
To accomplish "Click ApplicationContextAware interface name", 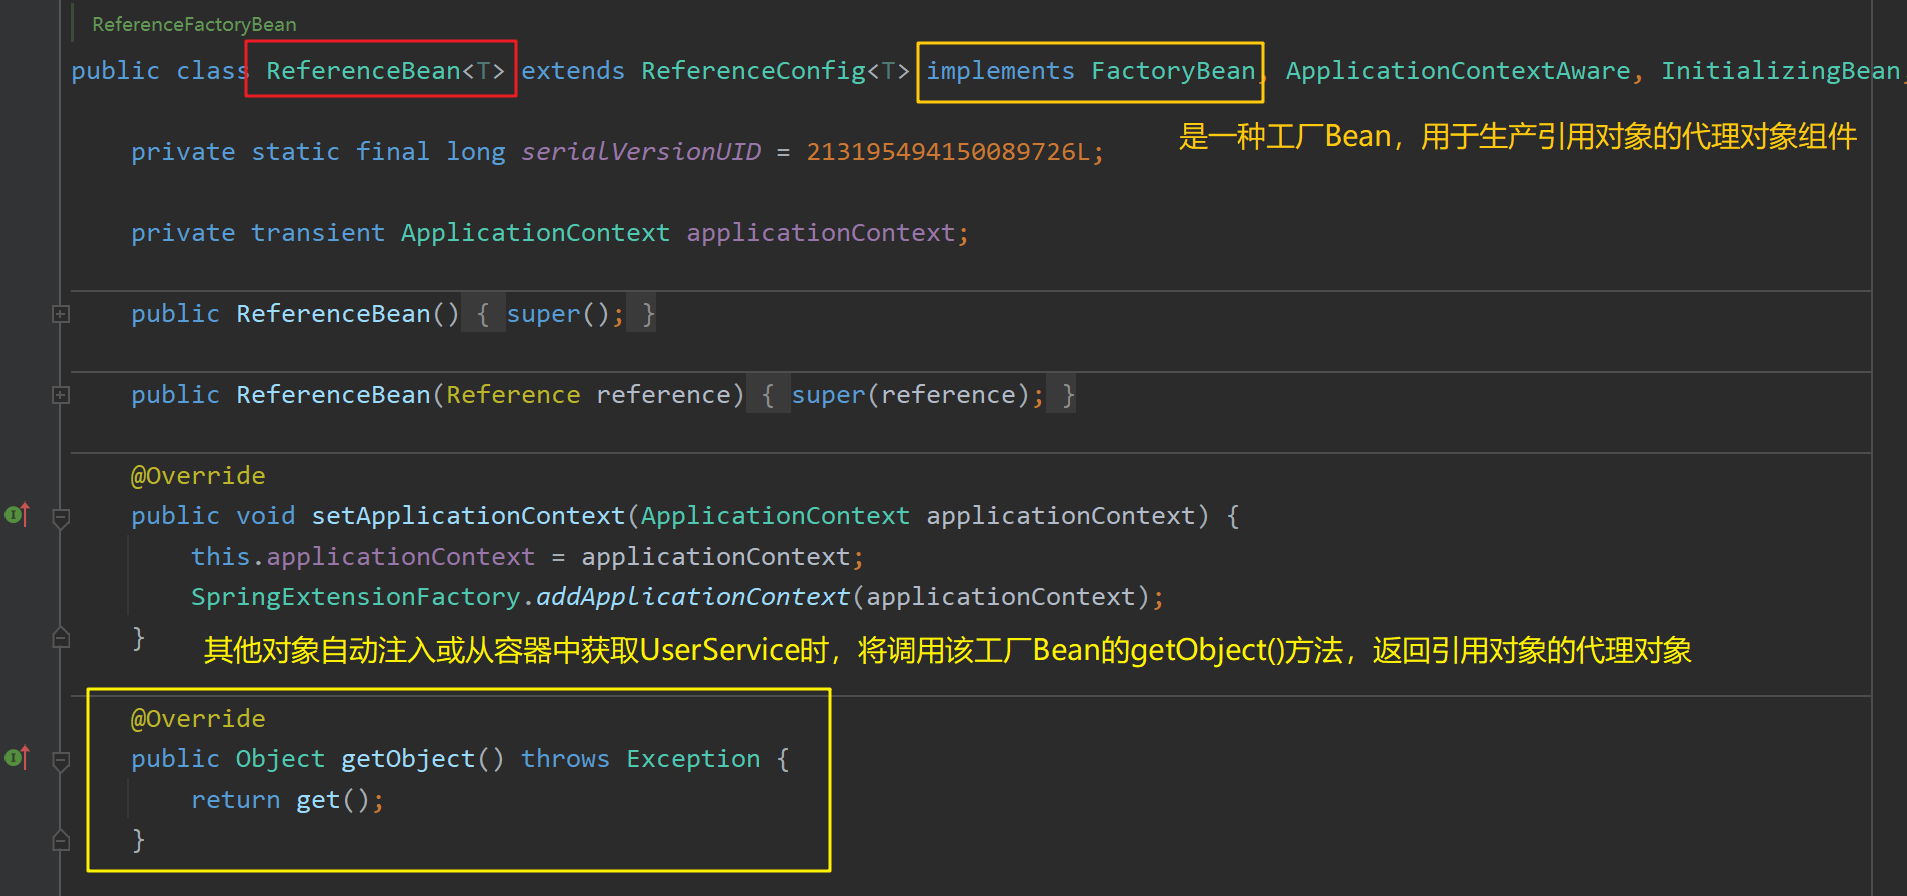I will point(1458,71).
